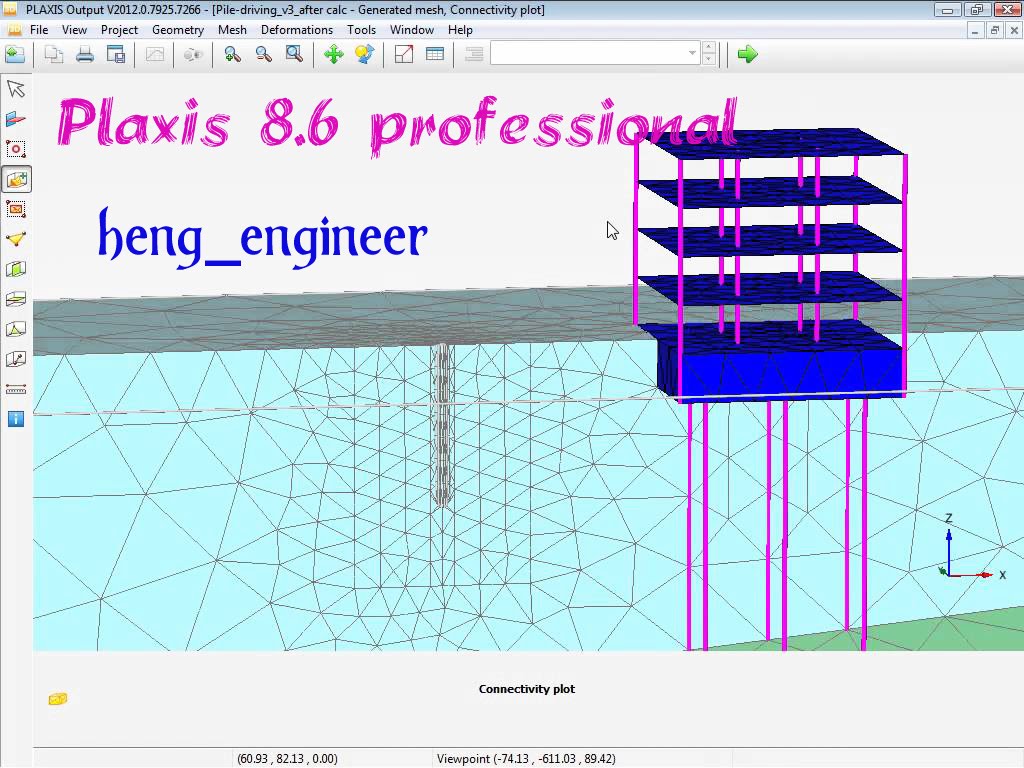Viewport: 1024px width, 768px height.
Task: Click the stepper arrows beside the dropdown
Action: point(708,54)
